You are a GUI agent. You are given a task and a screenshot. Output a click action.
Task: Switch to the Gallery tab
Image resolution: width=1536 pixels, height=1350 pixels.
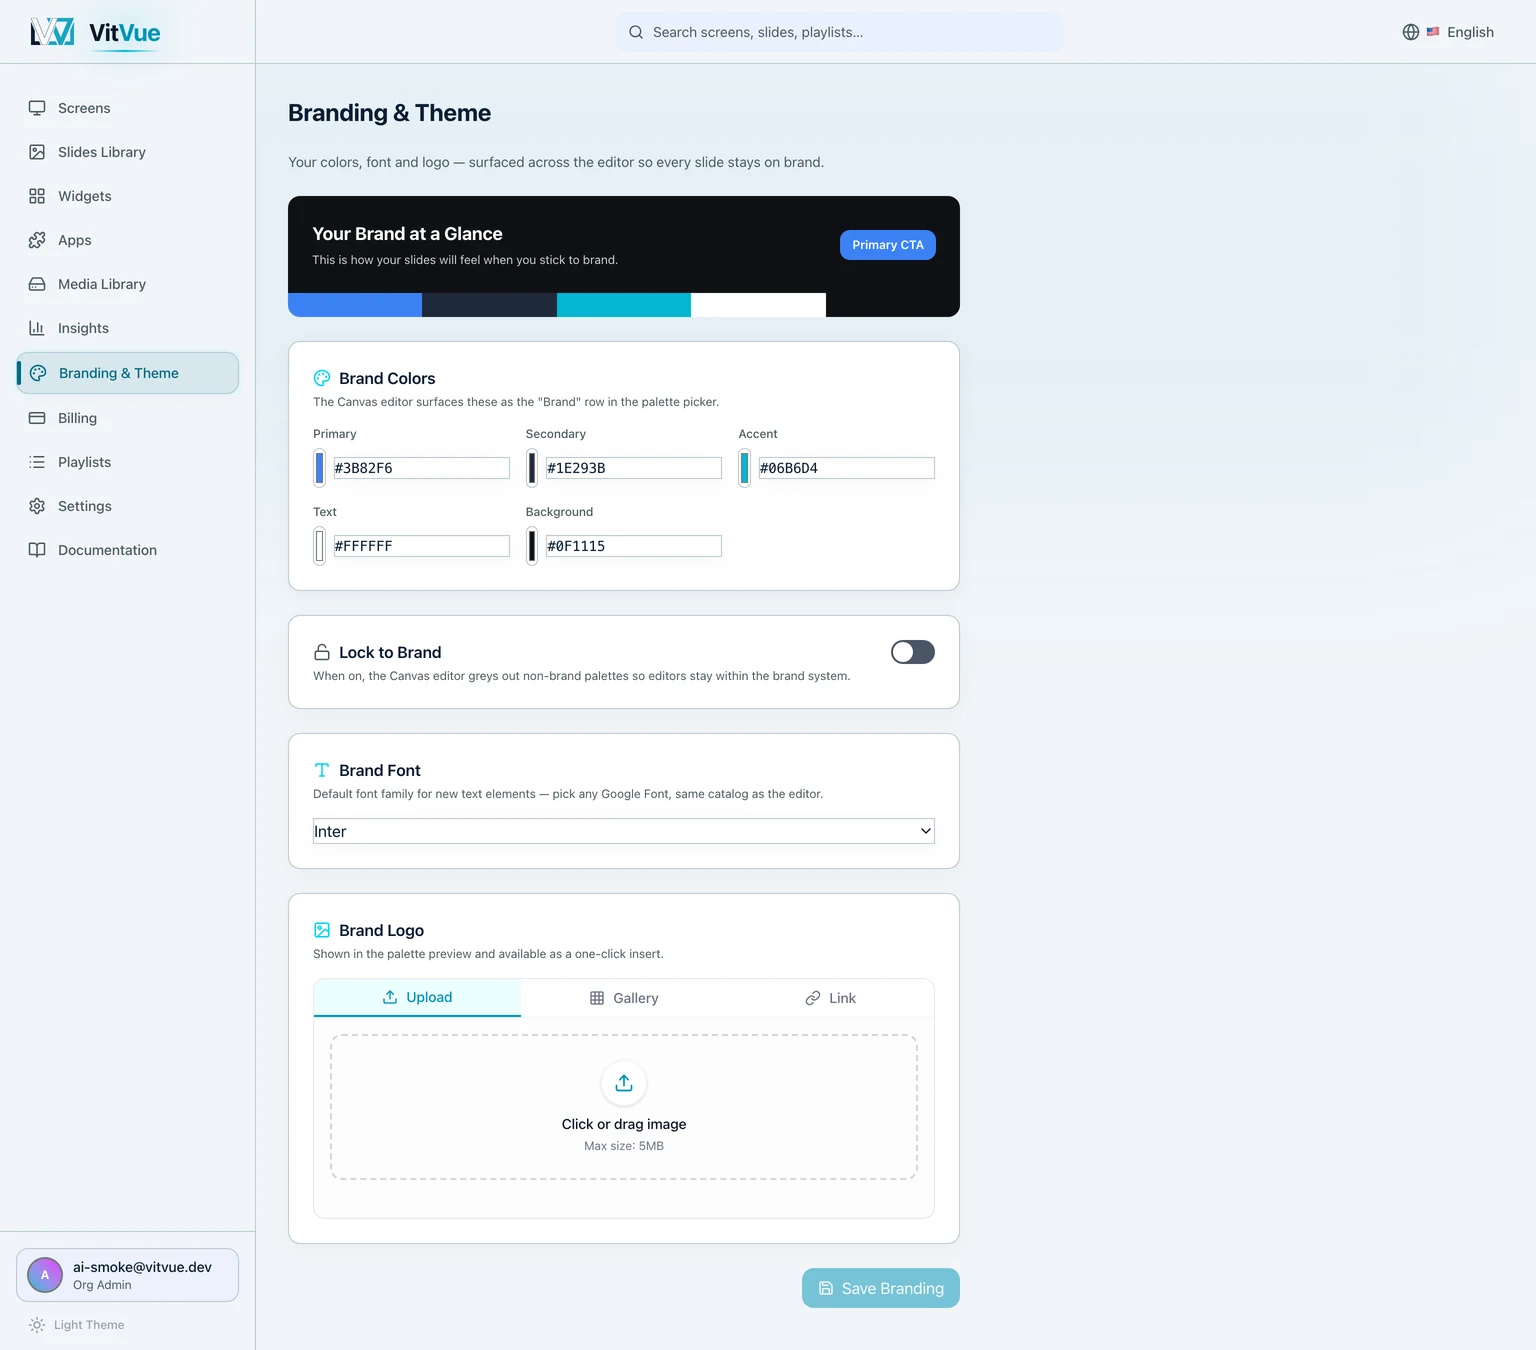click(624, 998)
